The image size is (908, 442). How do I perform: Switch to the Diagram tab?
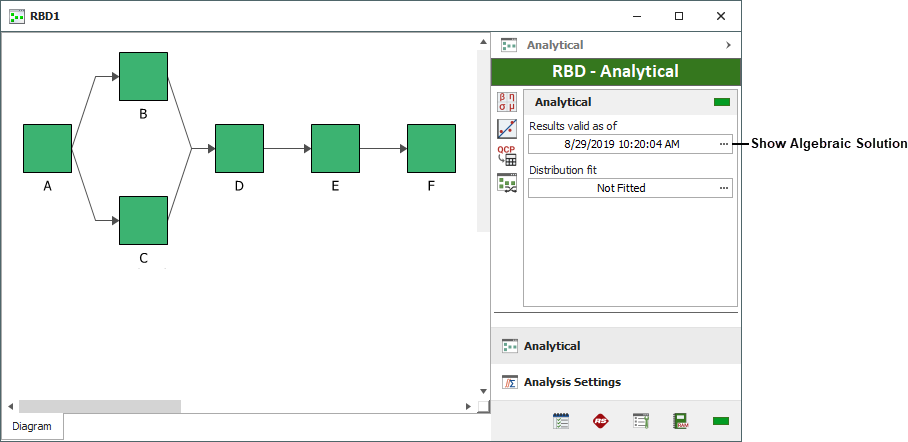click(32, 426)
